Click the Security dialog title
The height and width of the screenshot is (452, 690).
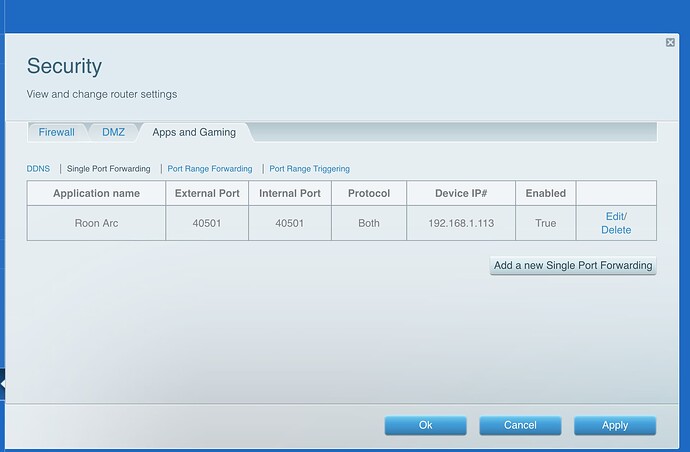[64, 66]
